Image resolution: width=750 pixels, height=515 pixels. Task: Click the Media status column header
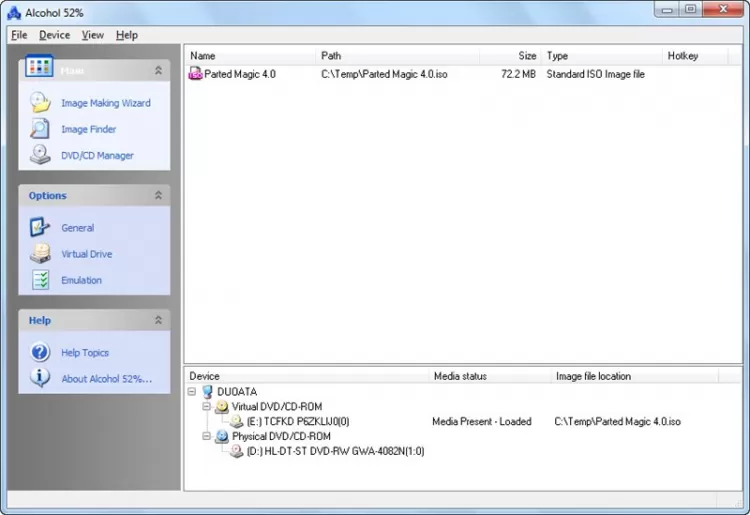coord(490,376)
